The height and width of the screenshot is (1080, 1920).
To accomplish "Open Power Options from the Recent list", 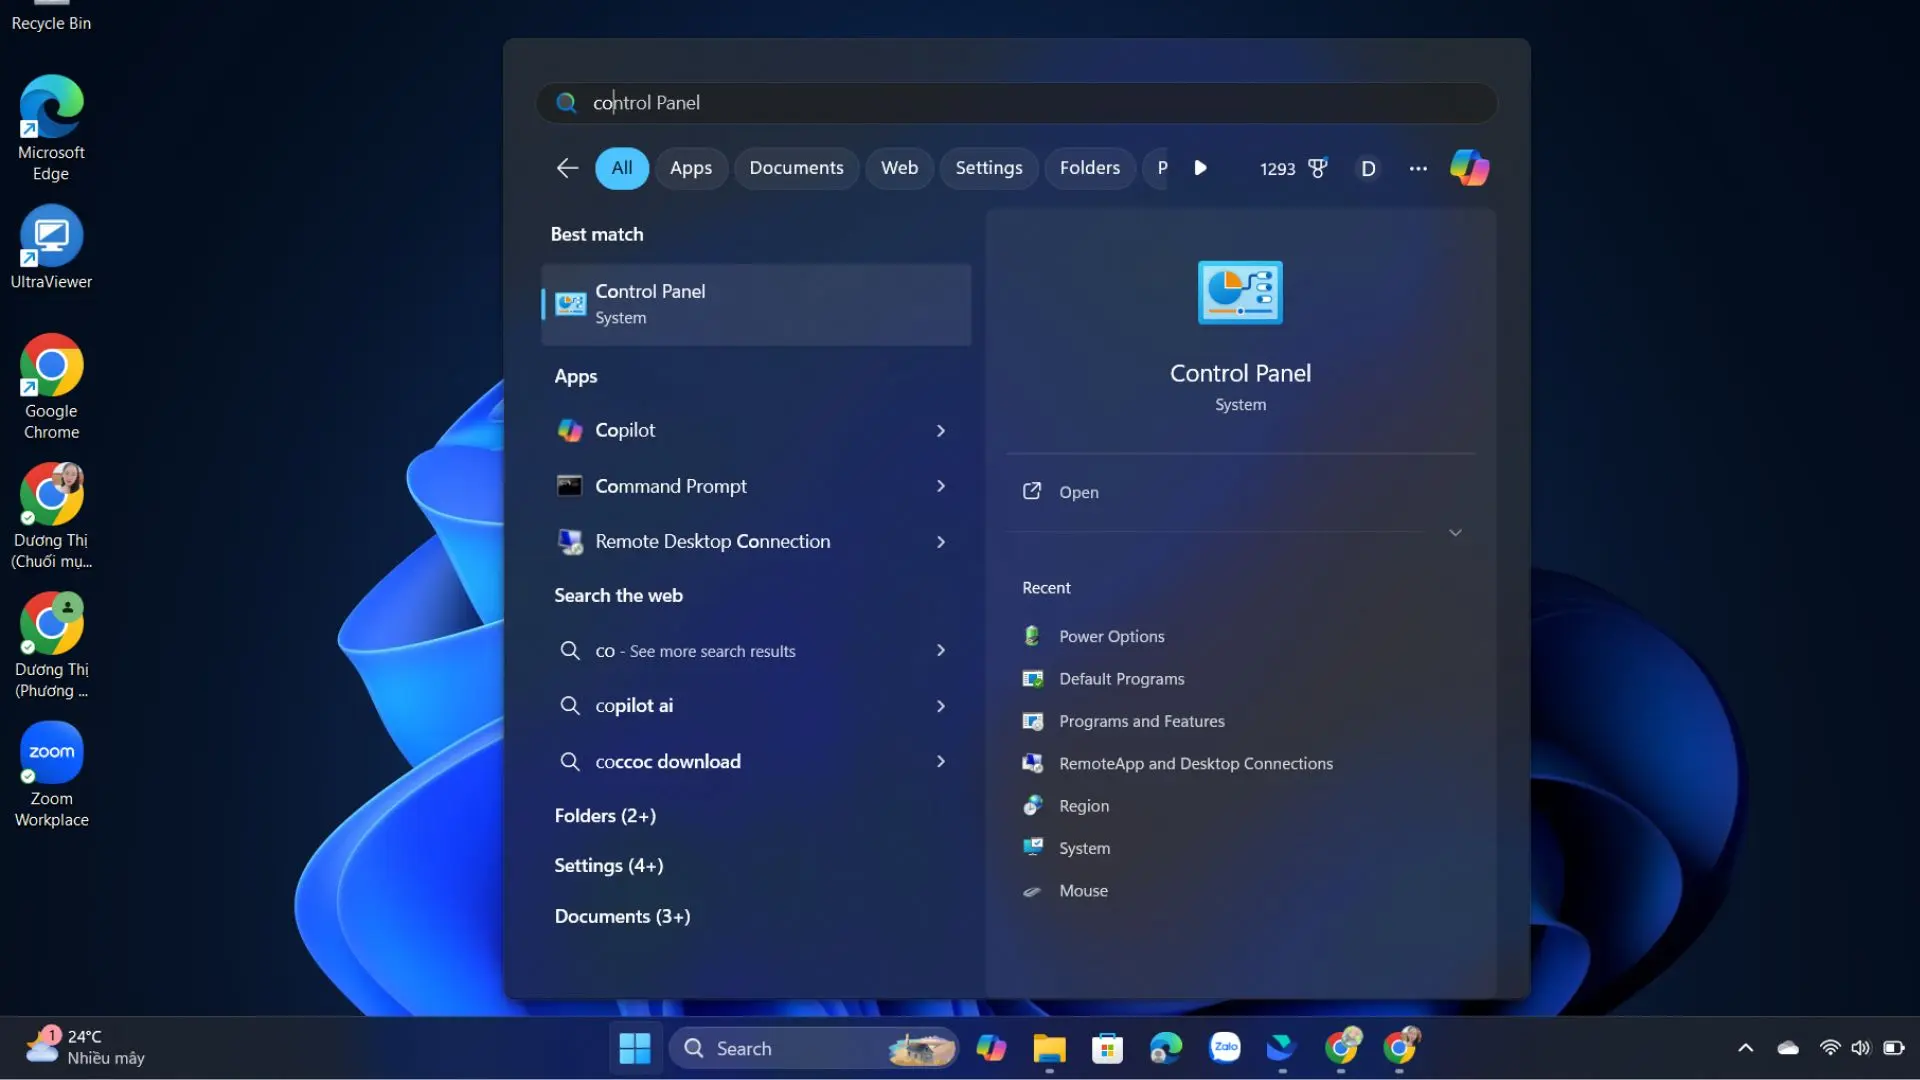I will 1111,636.
